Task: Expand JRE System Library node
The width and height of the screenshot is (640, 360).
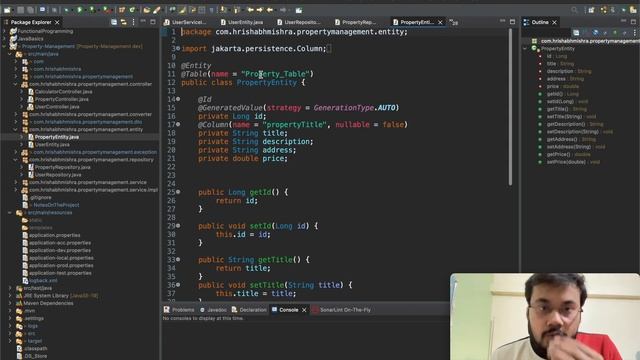Action: pyautogui.click(x=10, y=296)
